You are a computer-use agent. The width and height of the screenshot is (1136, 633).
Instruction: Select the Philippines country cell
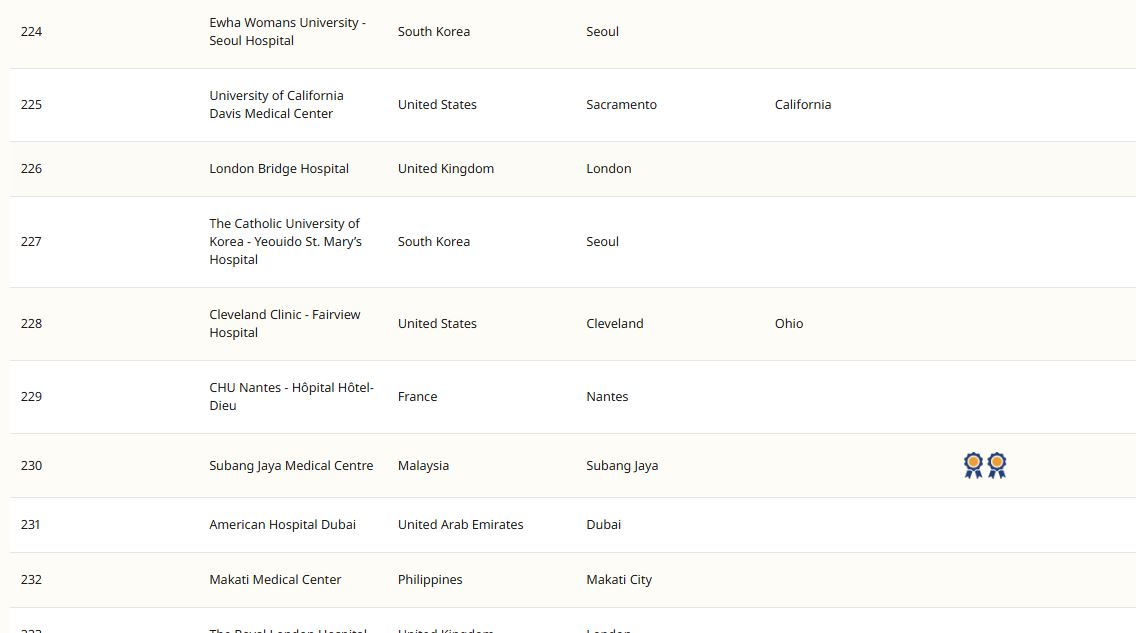430,580
